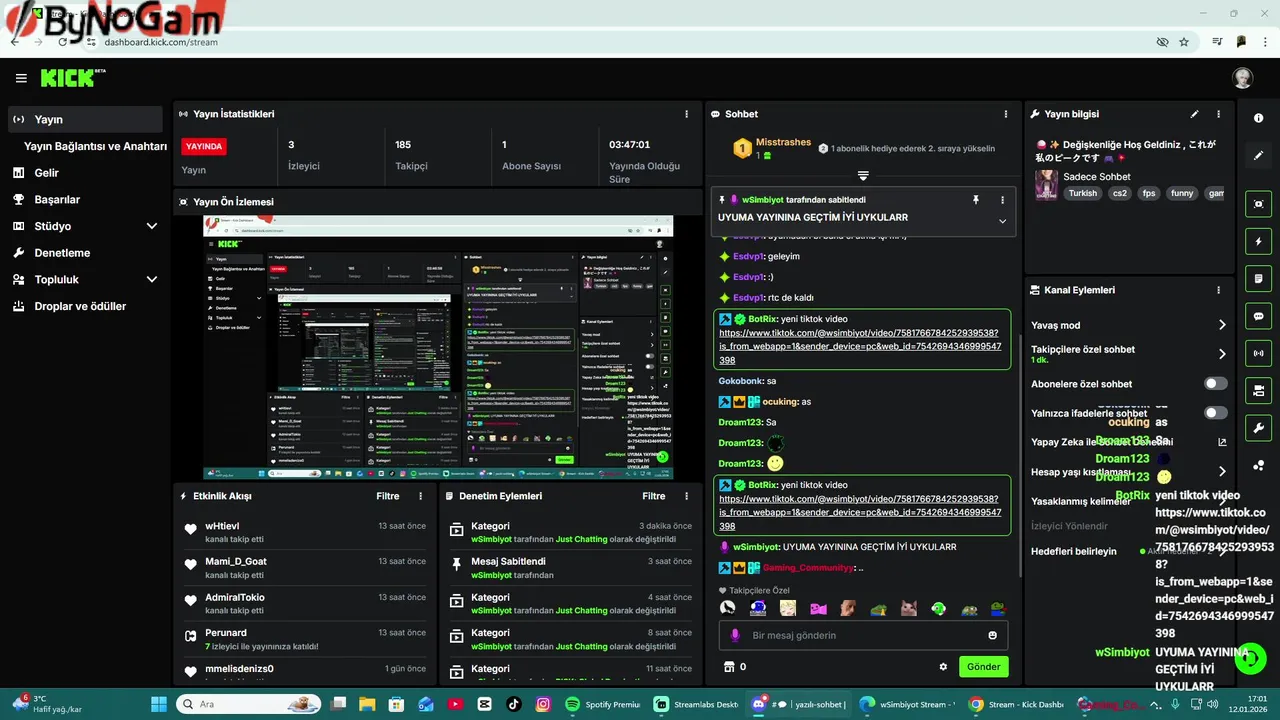Open the Yayın bilgisi three-dot menu
This screenshot has width=1280, height=720.
[x=1218, y=114]
